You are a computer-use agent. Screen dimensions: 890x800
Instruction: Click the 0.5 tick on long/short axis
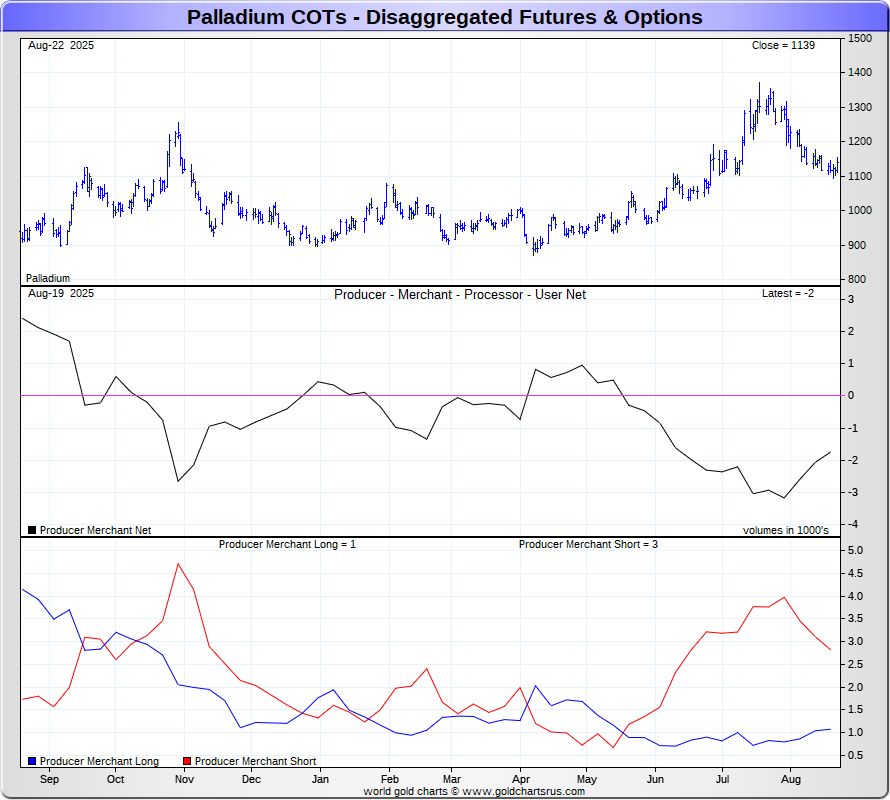tap(855, 755)
